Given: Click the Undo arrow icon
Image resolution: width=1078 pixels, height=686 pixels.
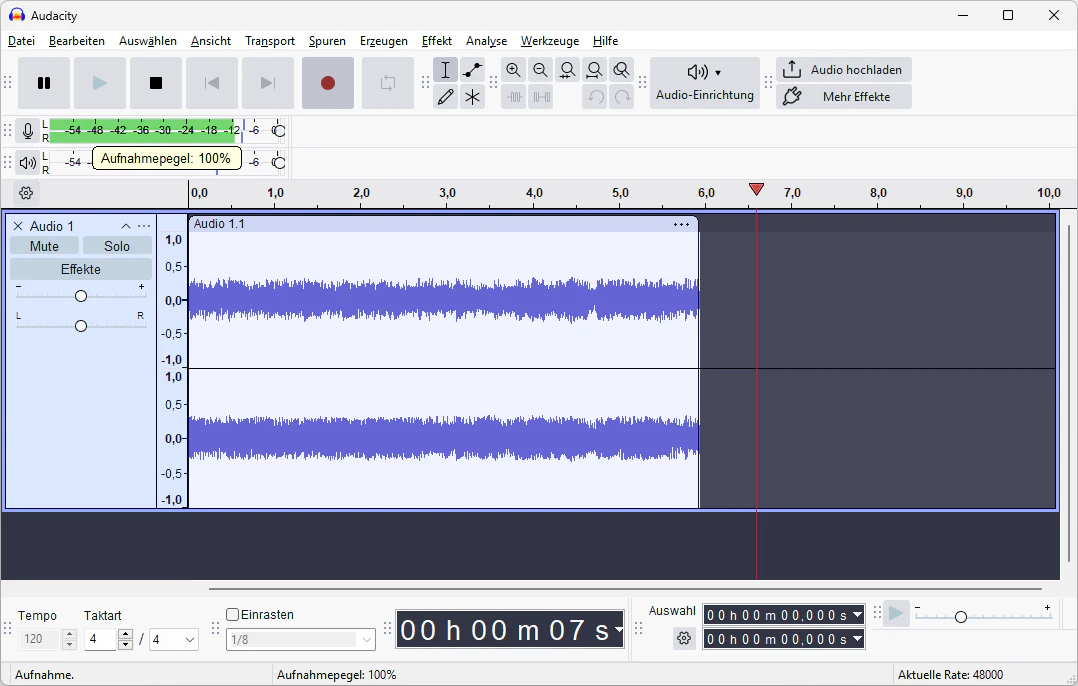Looking at the screenshot, I should [595, 97].
